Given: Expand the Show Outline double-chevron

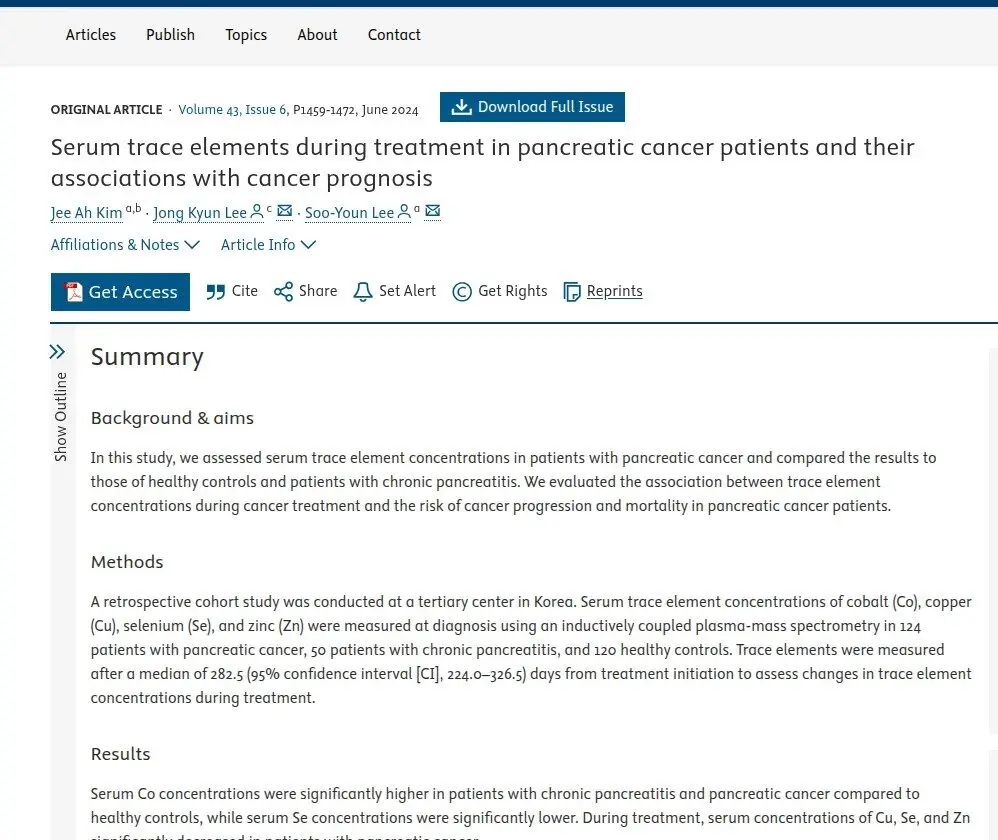Looking at the screenshot, I should click(57, 351).
